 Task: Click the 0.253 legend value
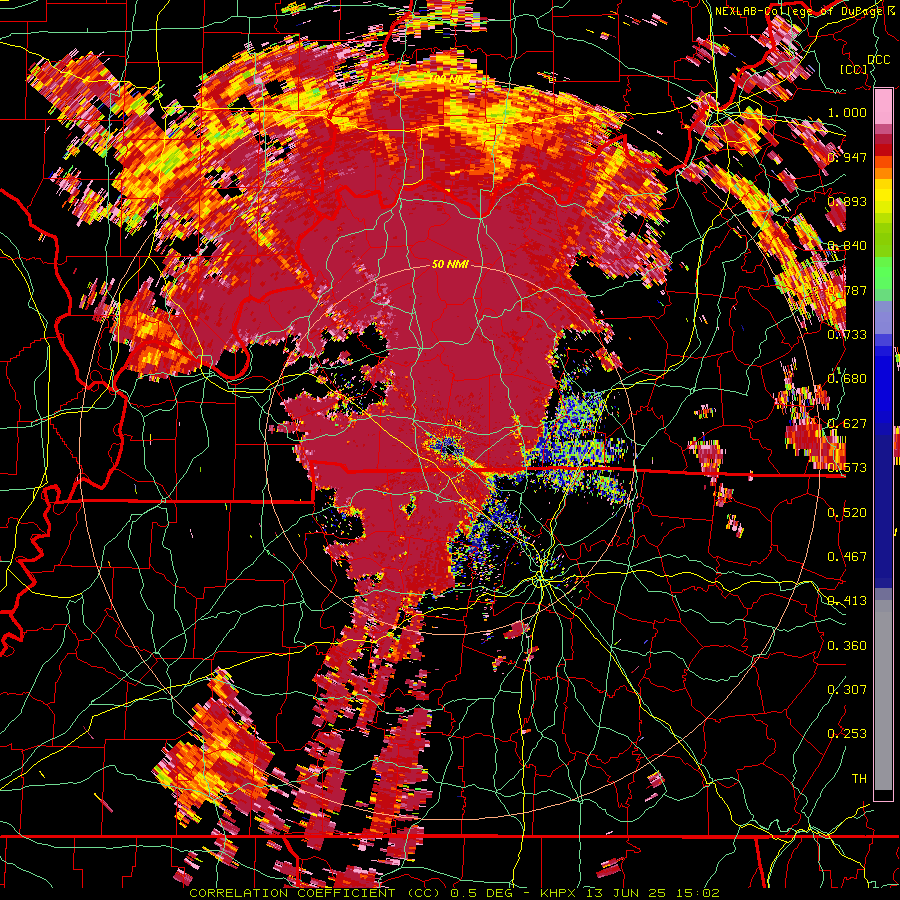(847, 734)
